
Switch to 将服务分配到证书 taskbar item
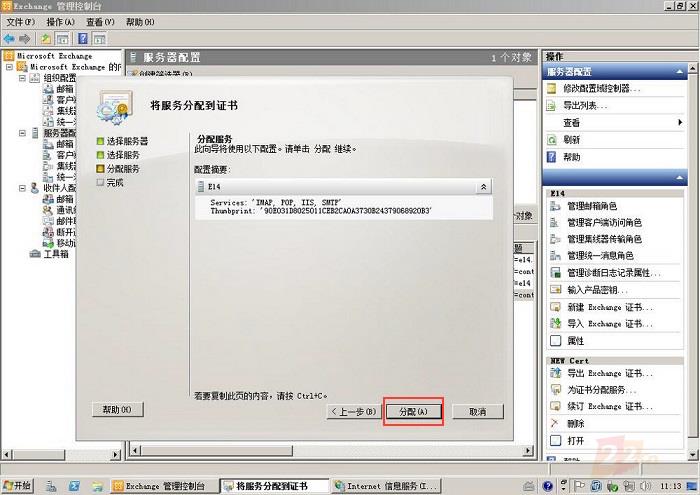point(275,486)
